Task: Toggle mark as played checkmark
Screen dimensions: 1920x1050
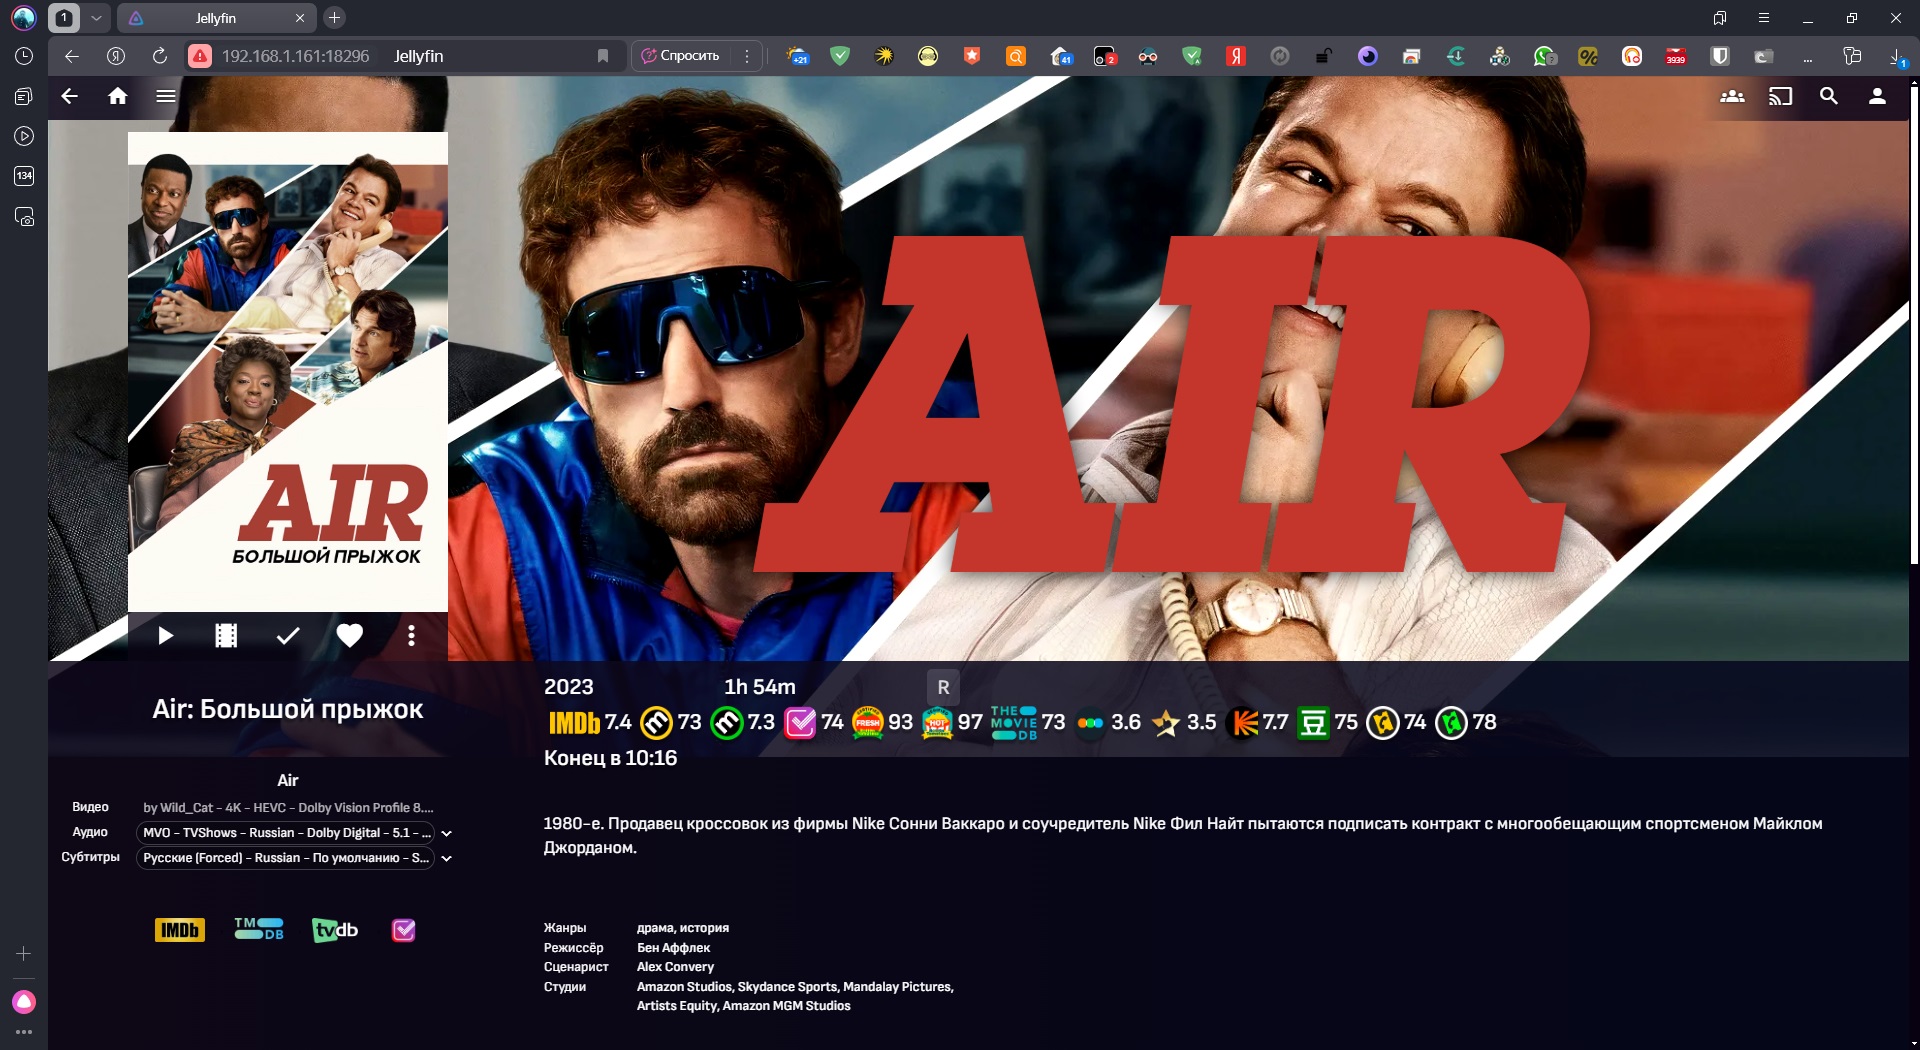Action: 288,636
